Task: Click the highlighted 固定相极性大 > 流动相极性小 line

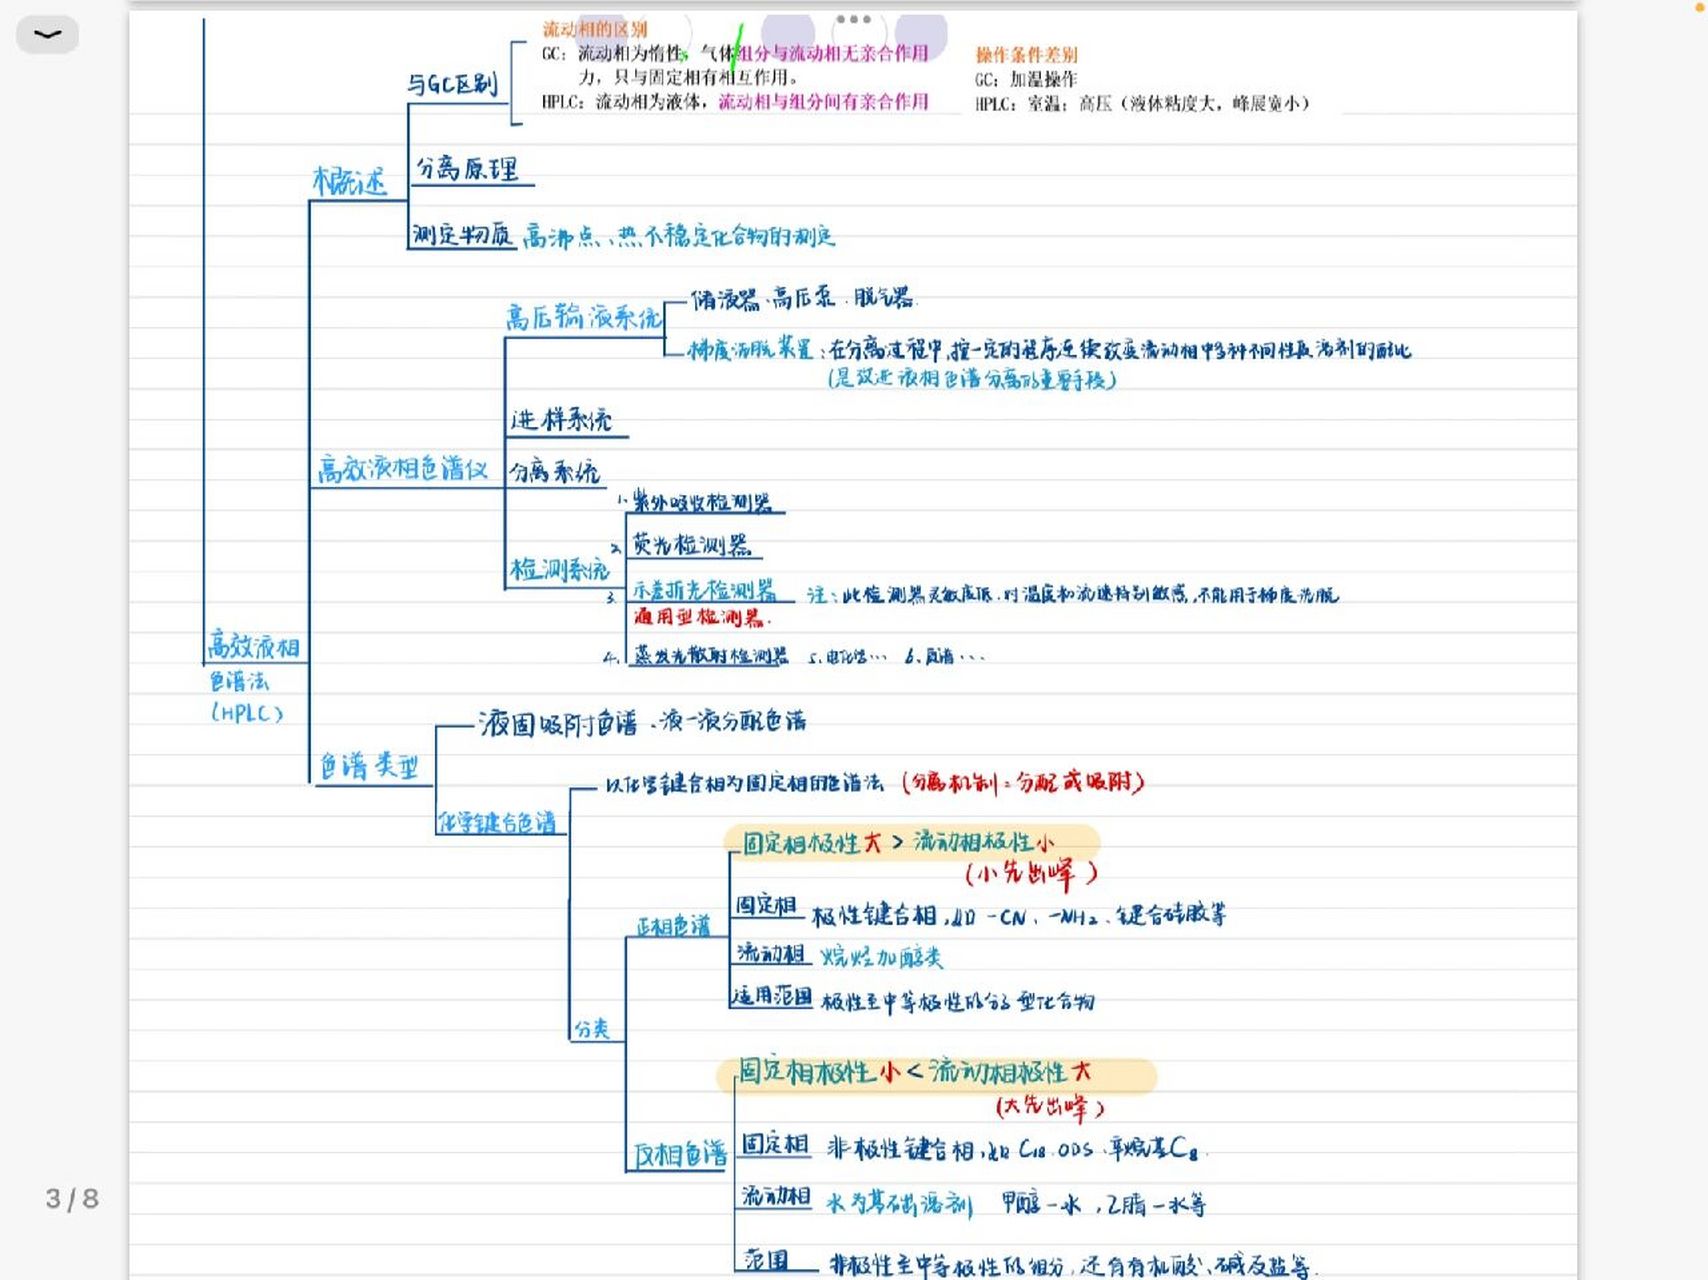Action: point(898,842)
